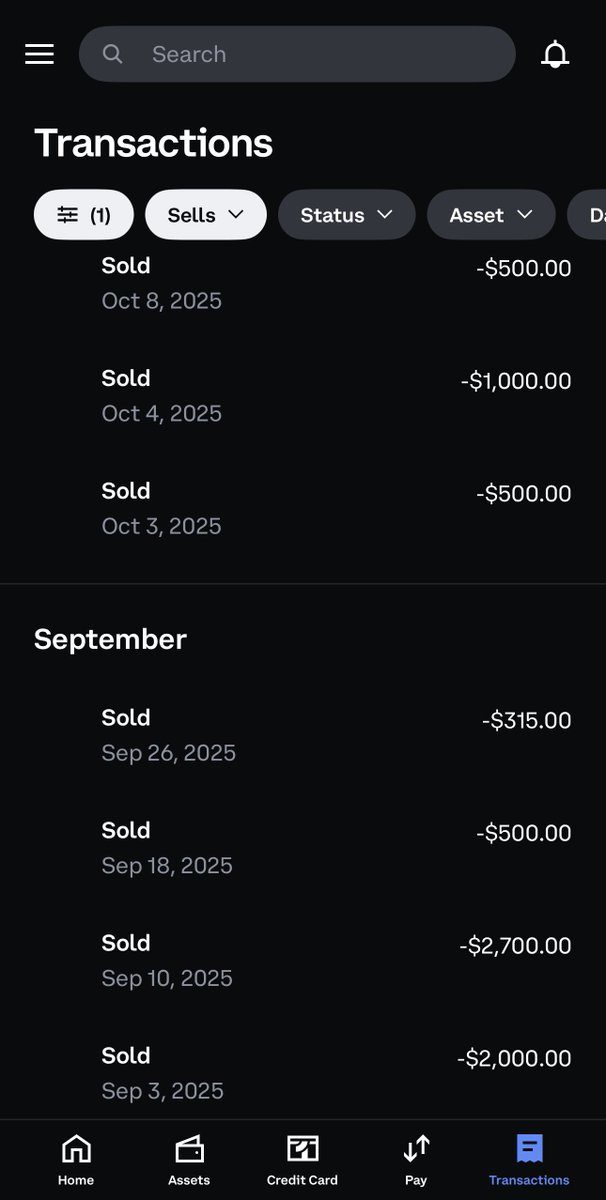View the Sep 3 sale of $2,000.00
Viewport: 606px width, 1200px height.
click(303, 1073)
